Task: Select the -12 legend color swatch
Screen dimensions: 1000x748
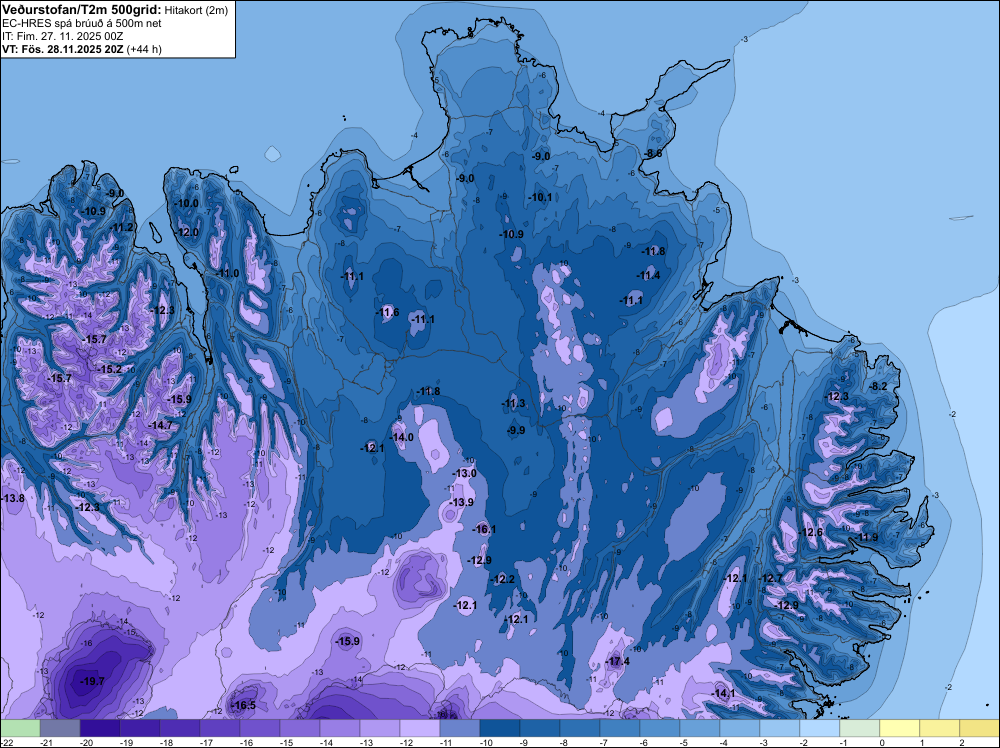Action: coord(420,728)
